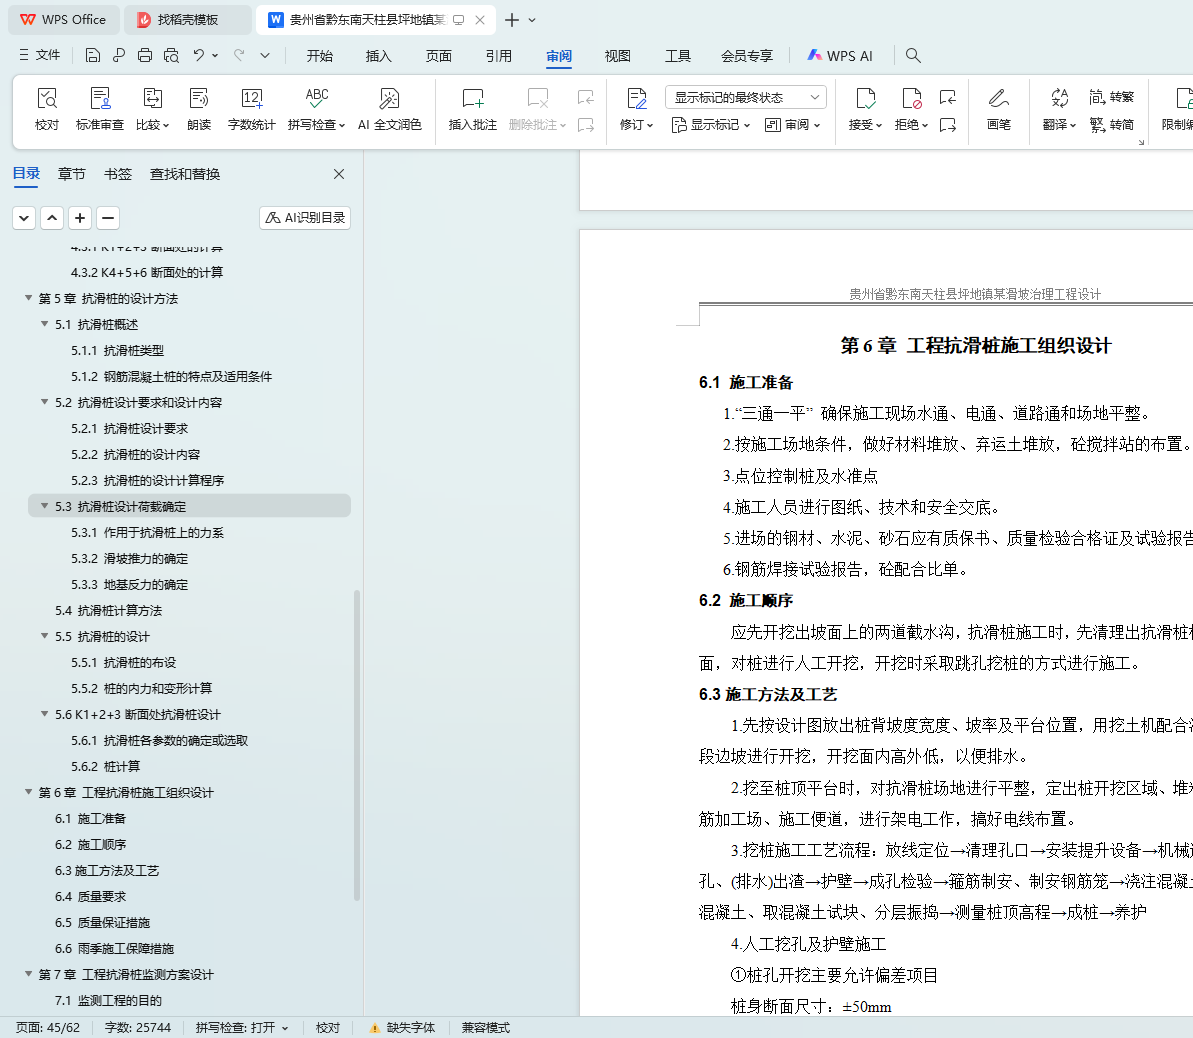1193x1038 pixels.
Task: Open the 审阅 pane dropdown in ribbon
Action: [x=792, y=125]
